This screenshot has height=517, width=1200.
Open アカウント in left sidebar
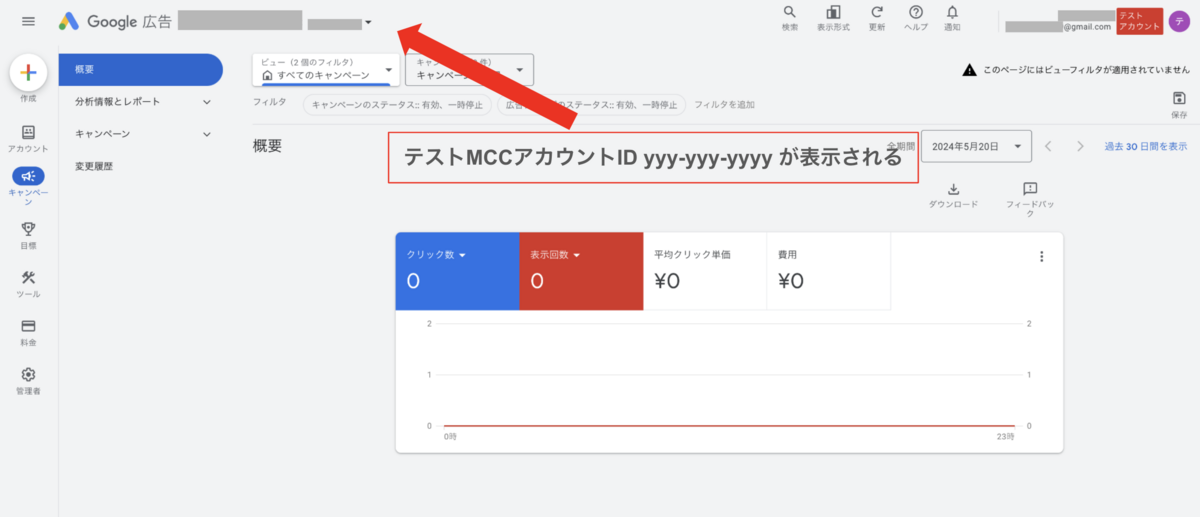point(28,138)
